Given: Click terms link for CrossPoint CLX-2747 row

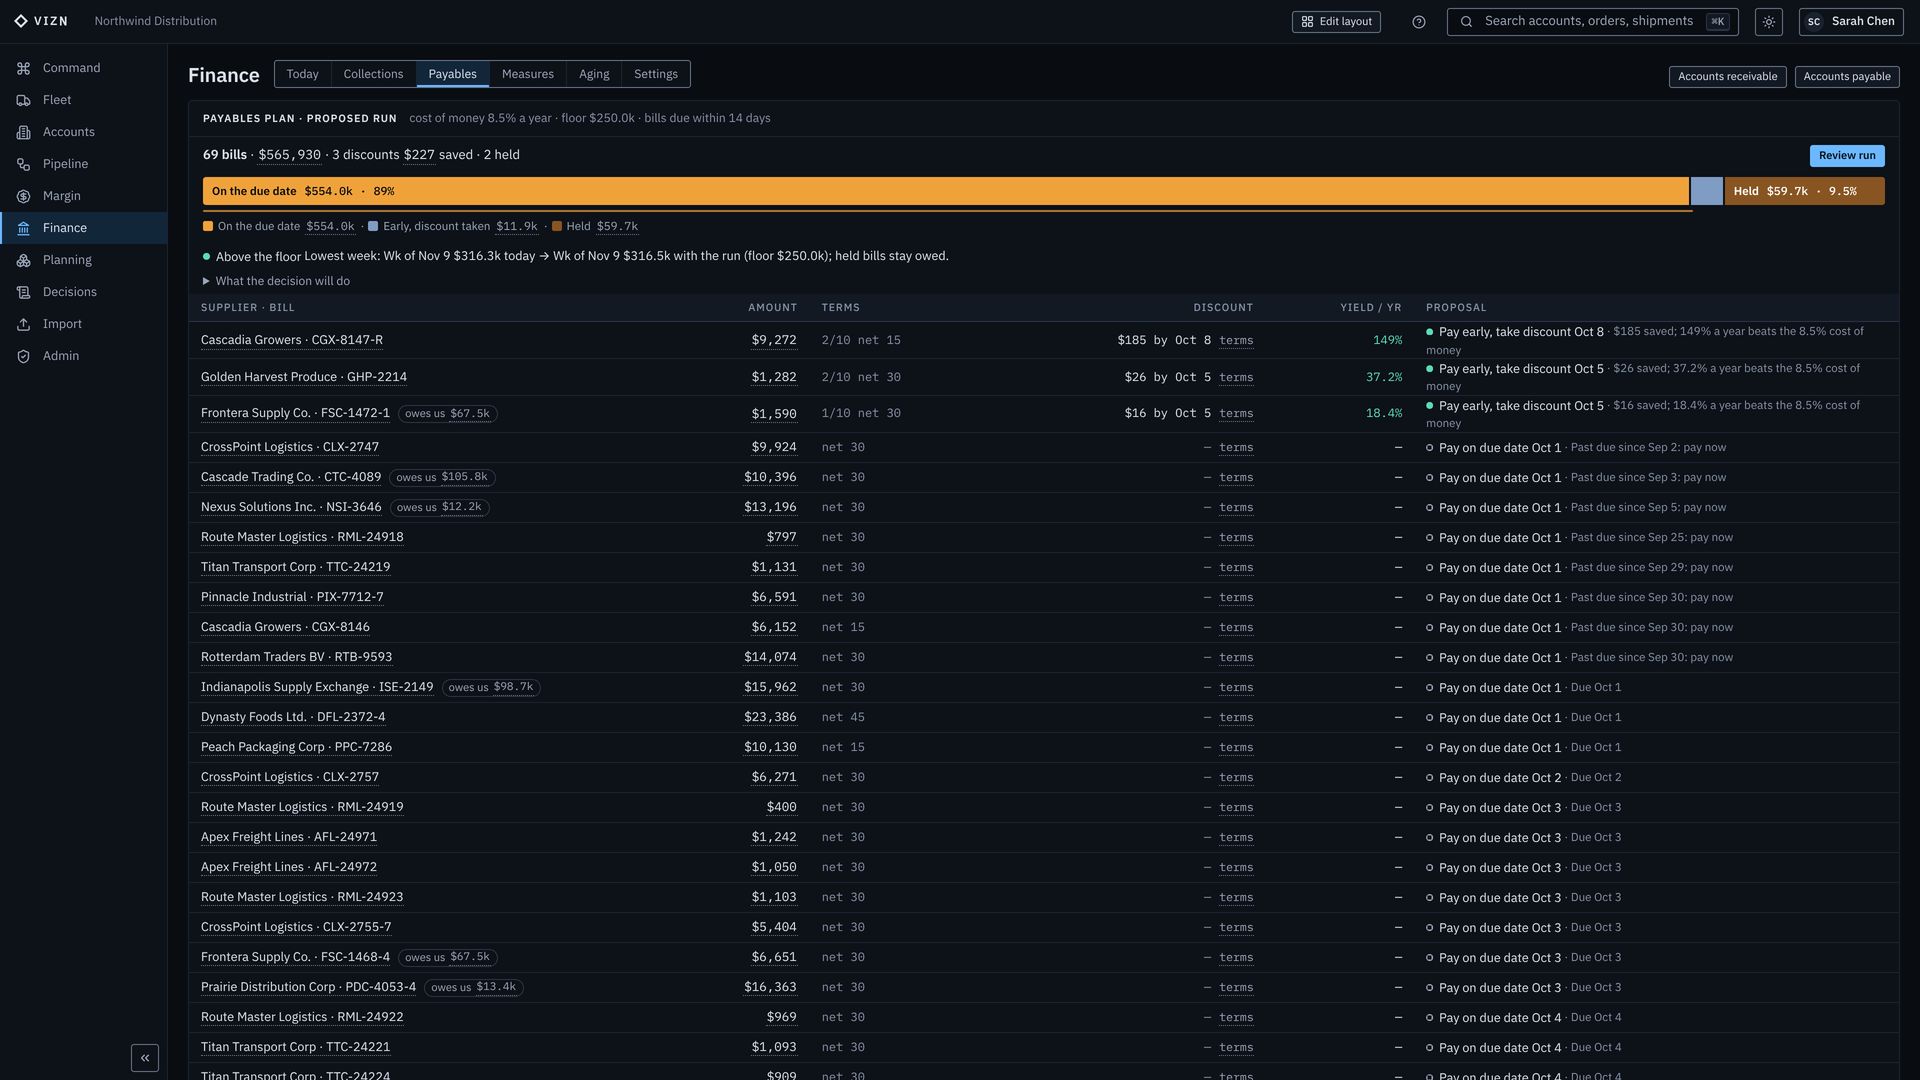Looking at the screenshot, I should [x=1236, y=448].
